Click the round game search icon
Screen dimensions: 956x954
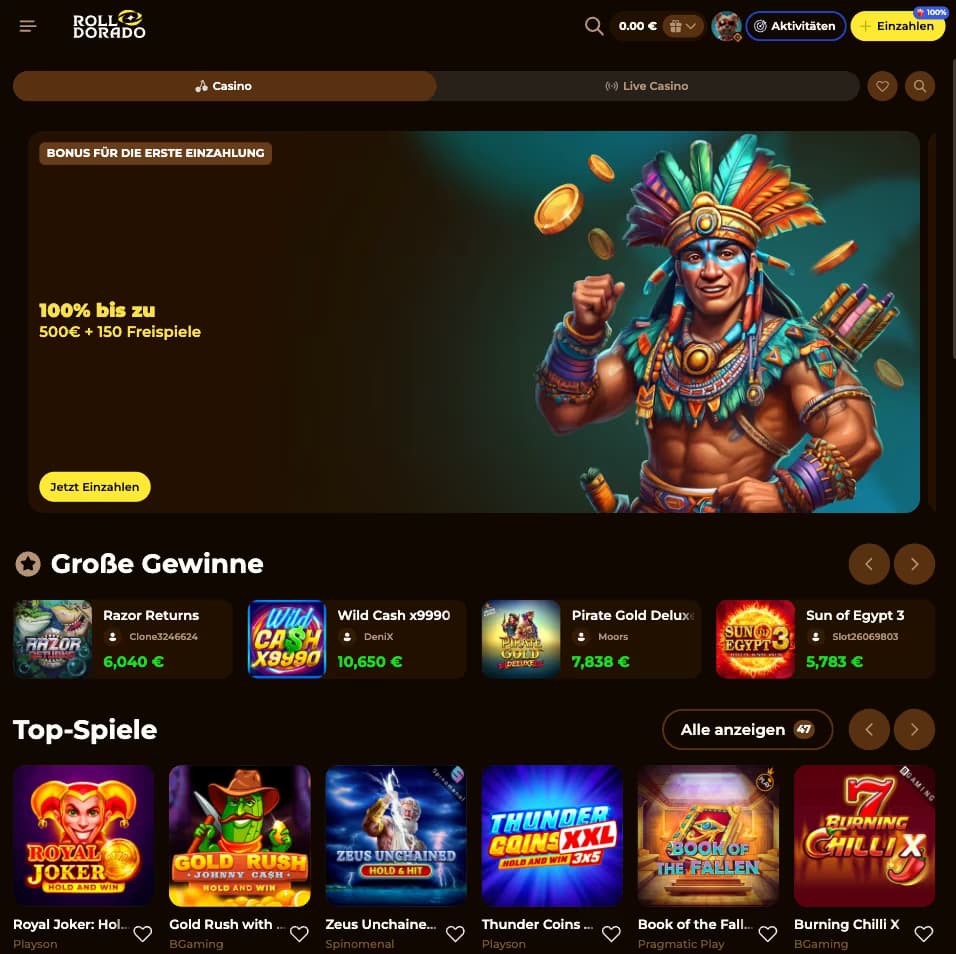click(x=920, y=86)
